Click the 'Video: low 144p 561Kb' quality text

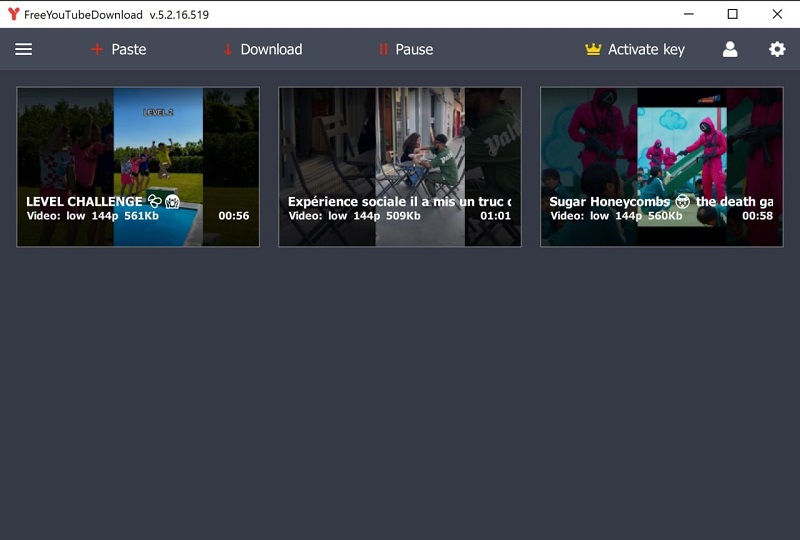(x=93, y=216)
